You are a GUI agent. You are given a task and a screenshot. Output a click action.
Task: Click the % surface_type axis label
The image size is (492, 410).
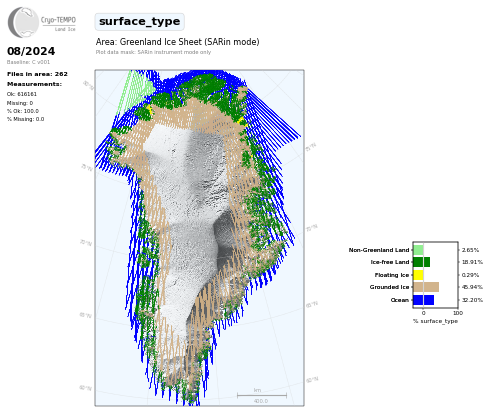[435, 321]
